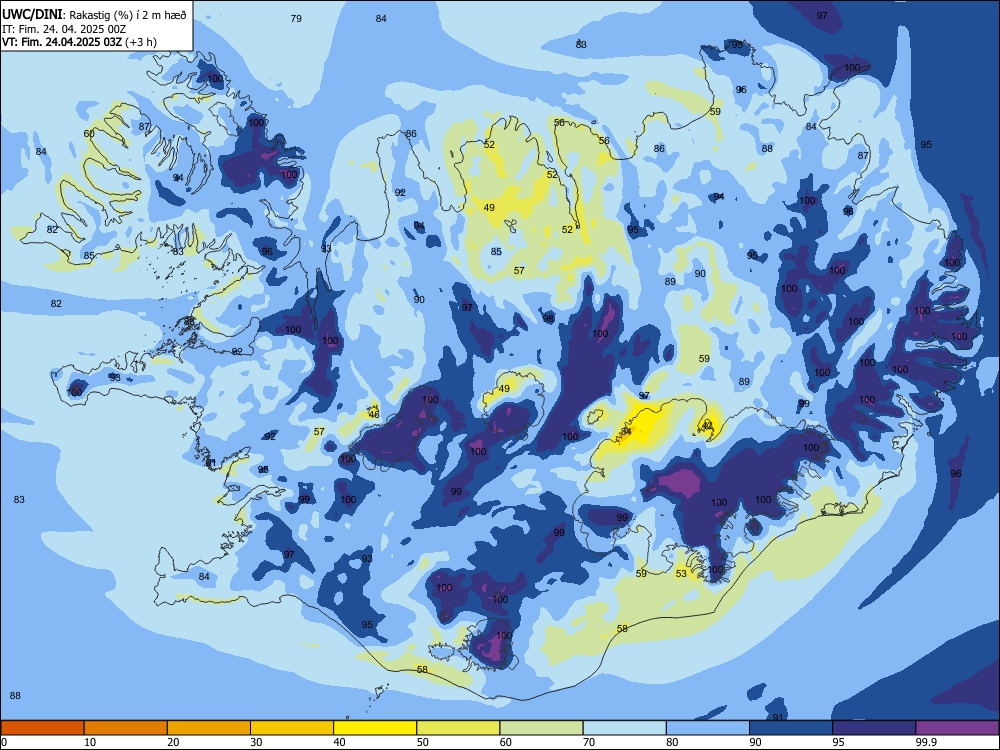Pick the bright yellow 40–50 legend swatch
The image size is (1000, 750).
[x=375, y=728]
